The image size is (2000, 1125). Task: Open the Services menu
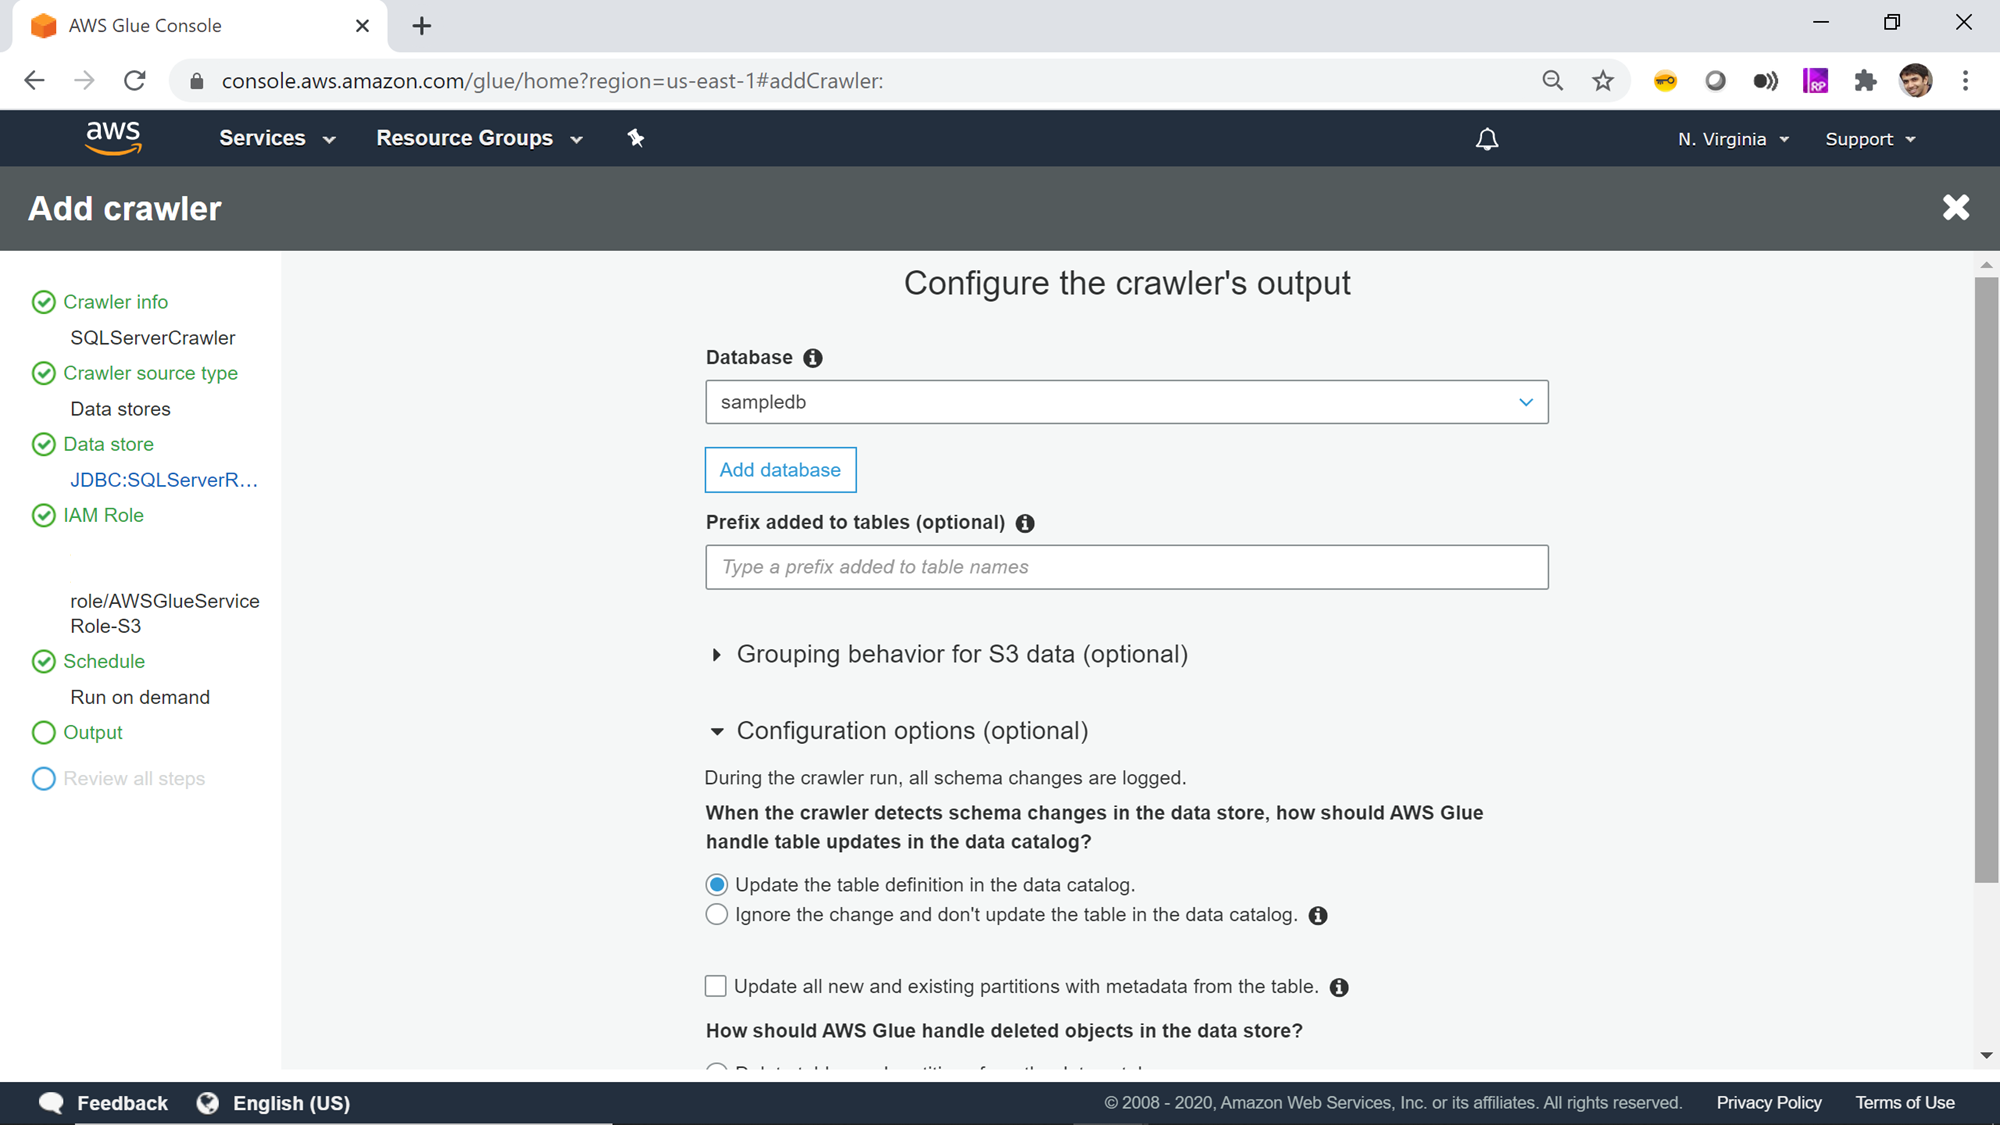(277, 138)
